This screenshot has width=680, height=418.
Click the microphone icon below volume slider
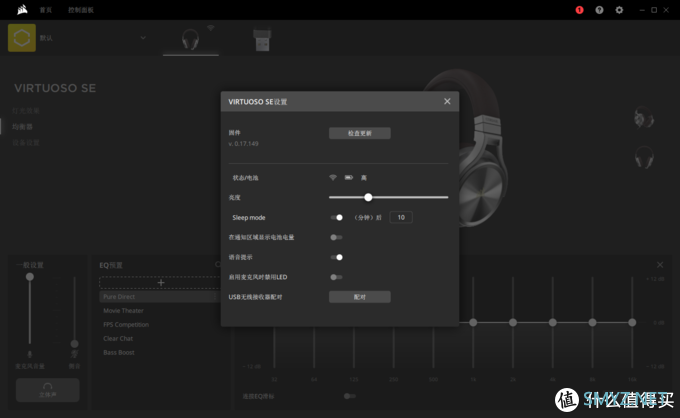[x=29, y=355]
